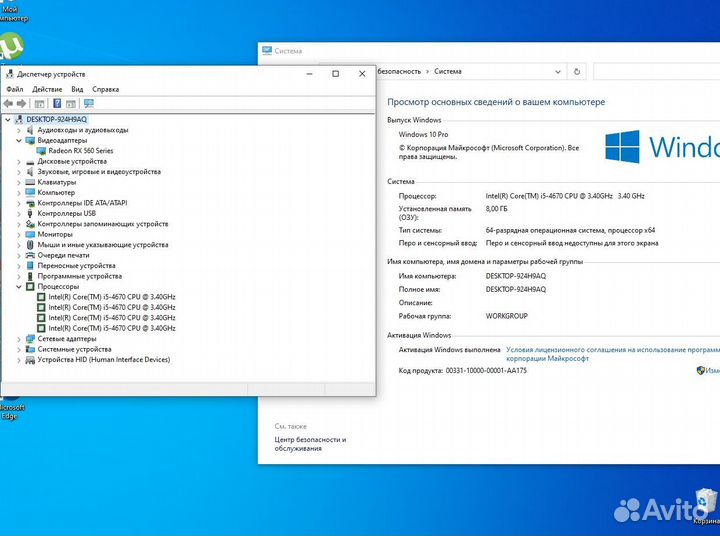Select Контроллеры запоминающих устройств icon

coord(30,224)
